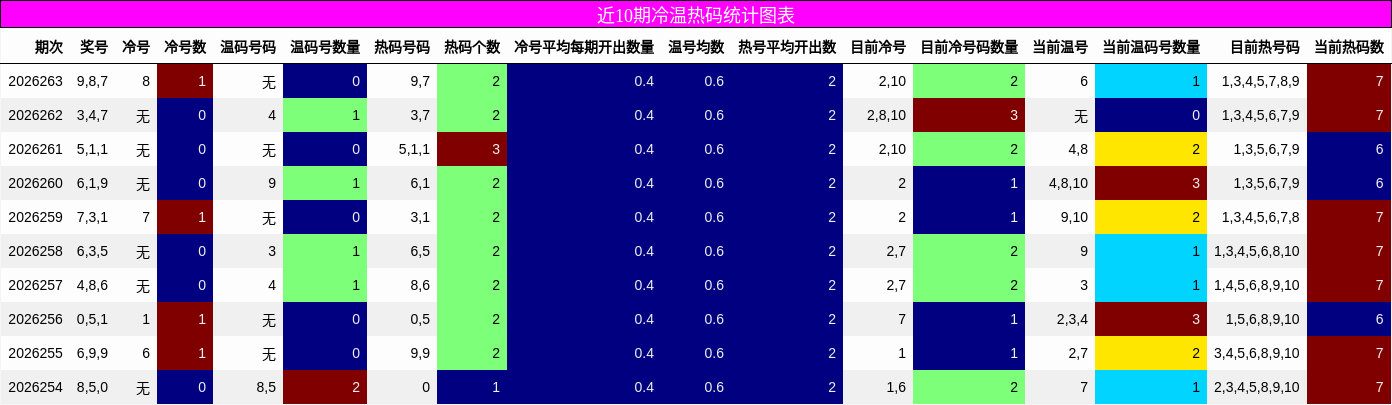Viewport: 1392px width, 405px height.
Task: Select the 当前温号 column header
Action: tap(1060, 47)
